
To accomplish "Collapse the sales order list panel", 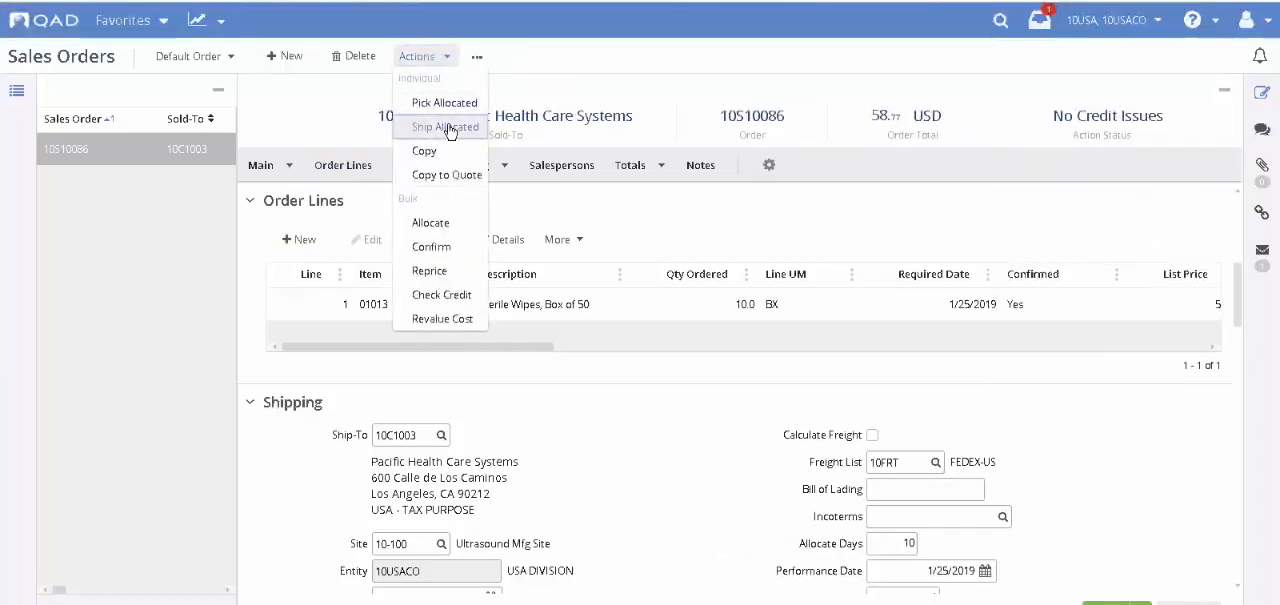I will [x=218, y=90].
